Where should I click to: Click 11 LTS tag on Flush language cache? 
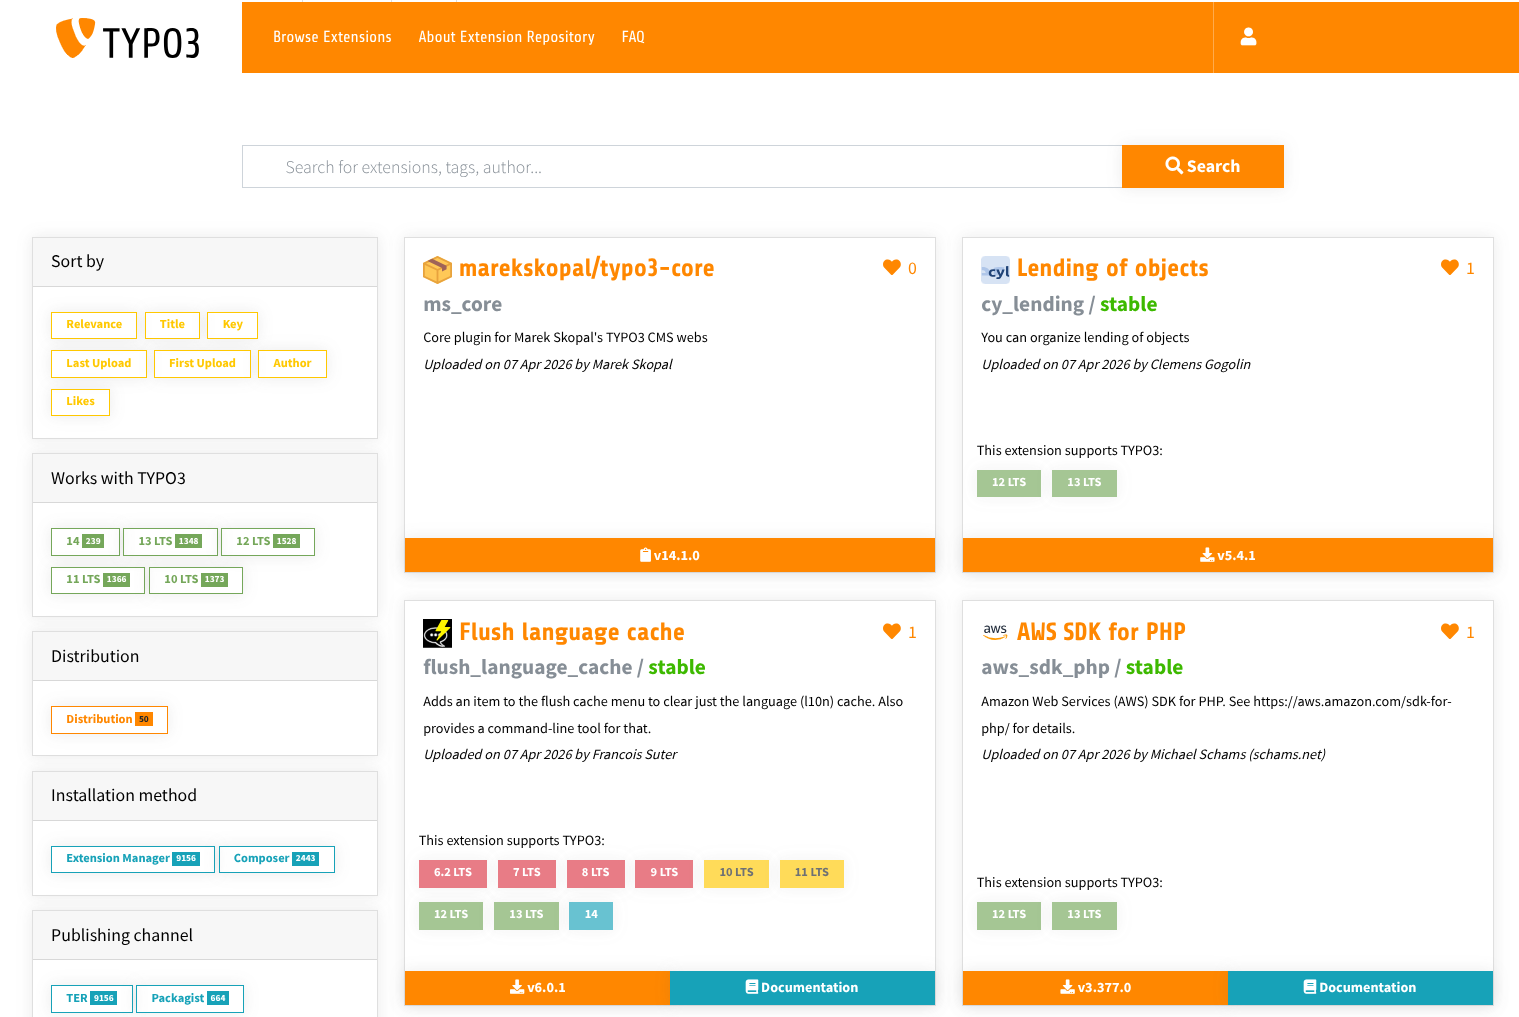(812, 874)
